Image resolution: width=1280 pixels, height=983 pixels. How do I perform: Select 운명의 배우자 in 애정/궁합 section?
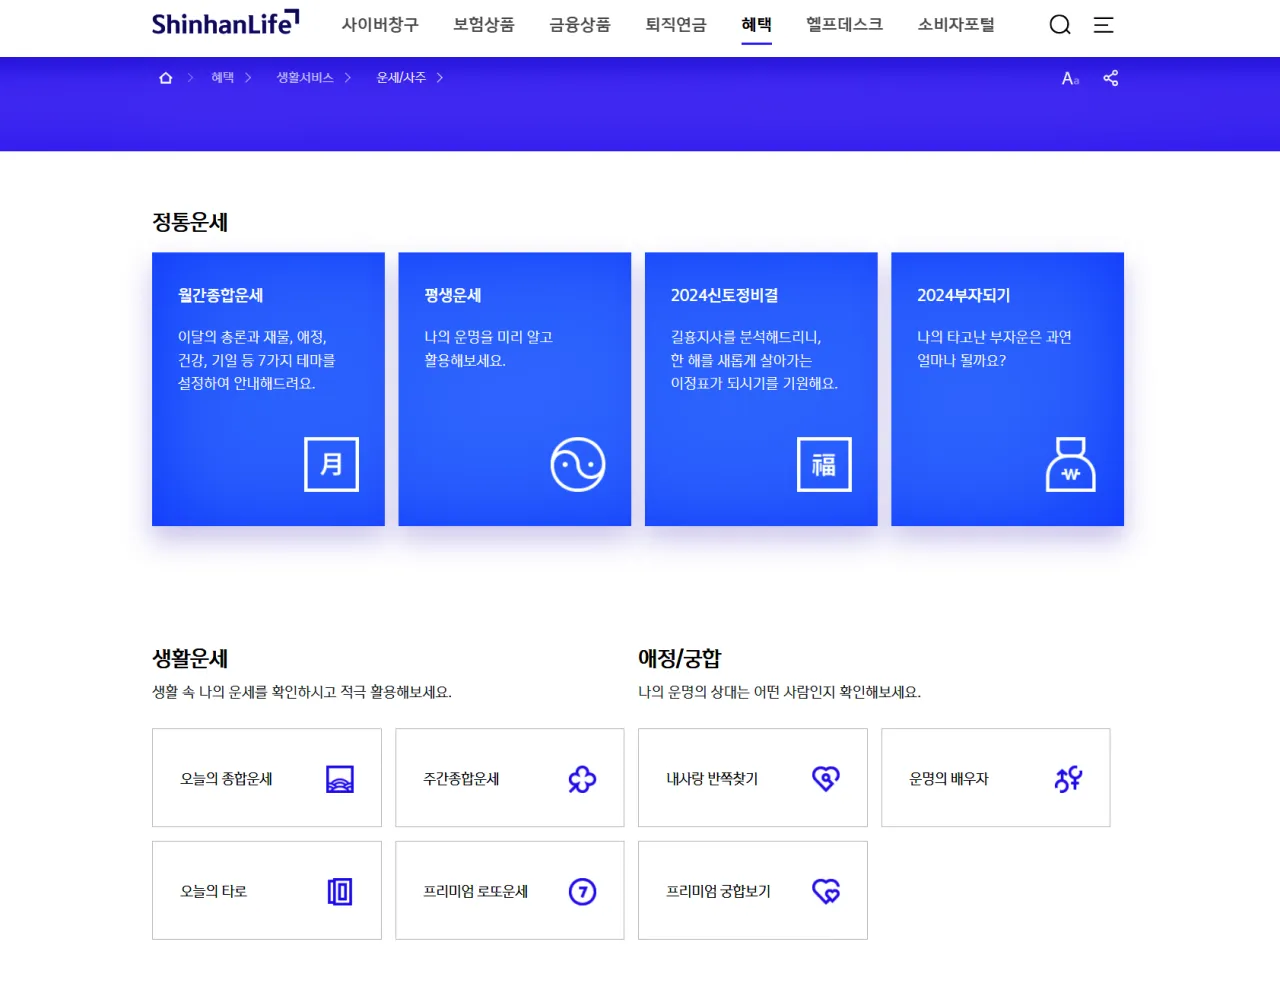[995, 778]
